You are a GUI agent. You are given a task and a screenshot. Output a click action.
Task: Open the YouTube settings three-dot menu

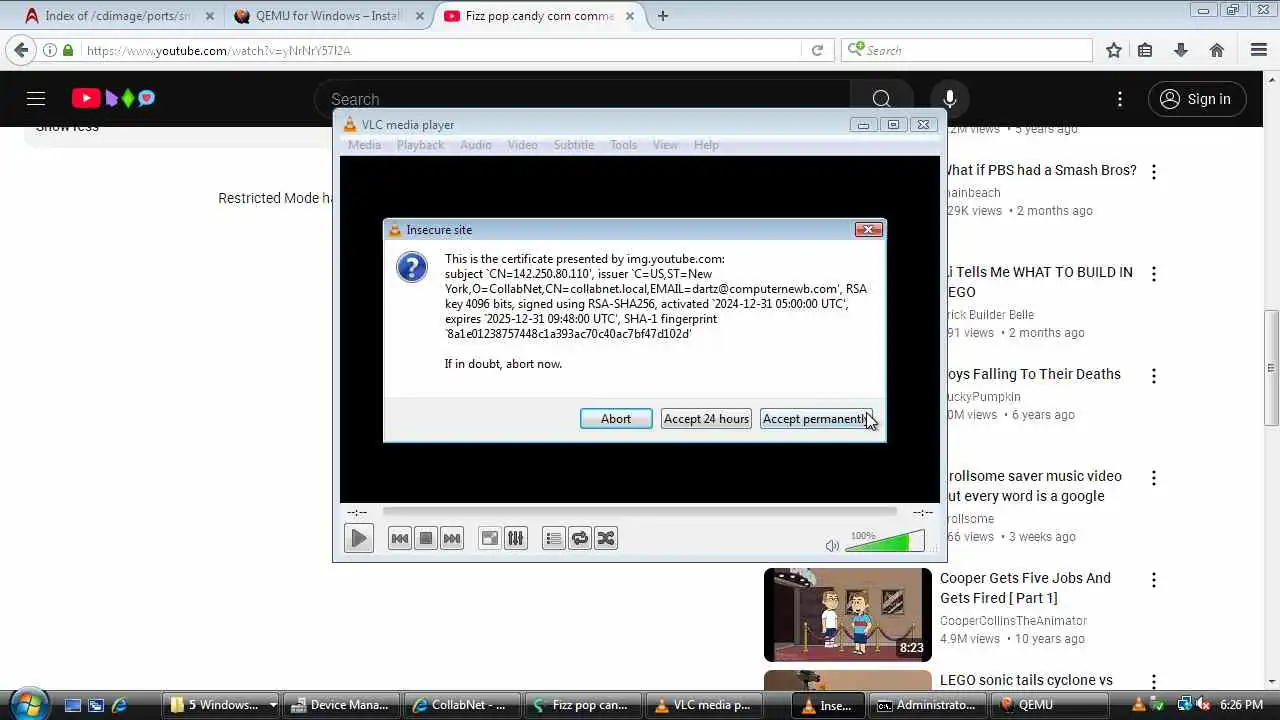1120,99
